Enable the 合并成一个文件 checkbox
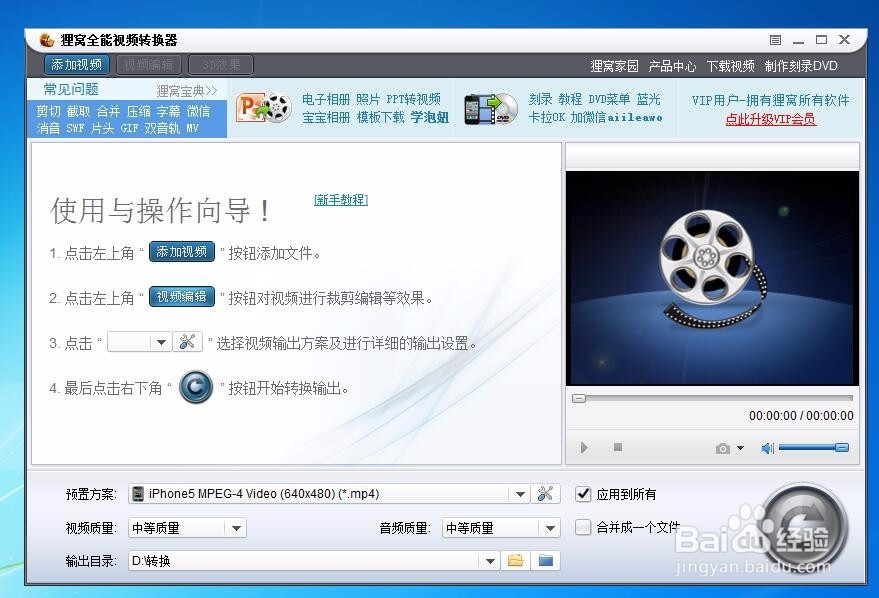 click(x=583, y=527)
